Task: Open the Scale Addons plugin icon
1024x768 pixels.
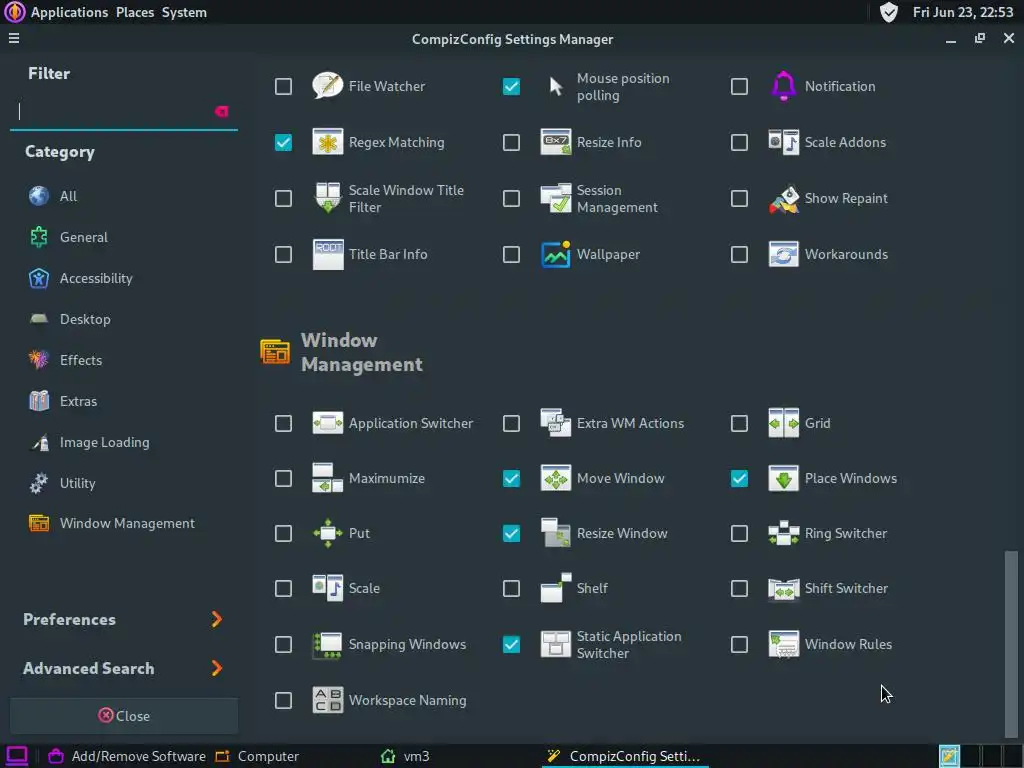Action: point(783,142)
